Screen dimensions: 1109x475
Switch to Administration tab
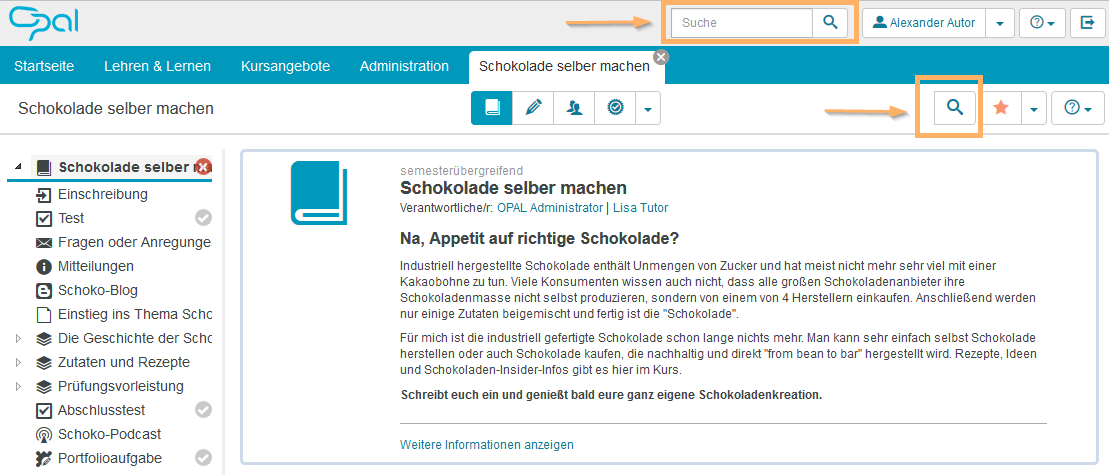pyautogui.click(x=405, y=66)
